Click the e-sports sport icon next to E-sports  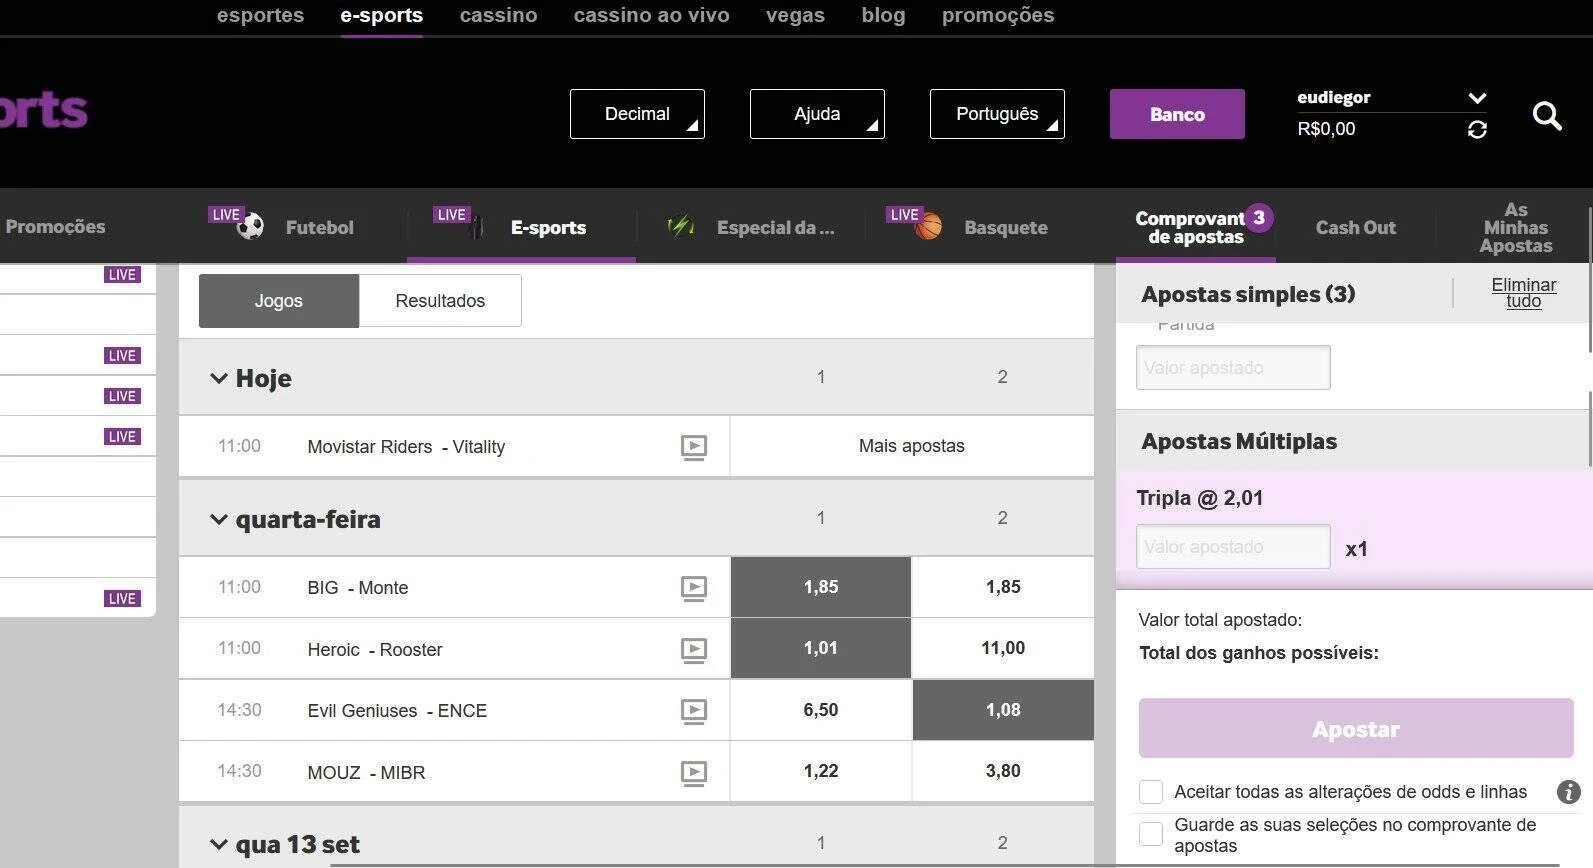point(476,228)
